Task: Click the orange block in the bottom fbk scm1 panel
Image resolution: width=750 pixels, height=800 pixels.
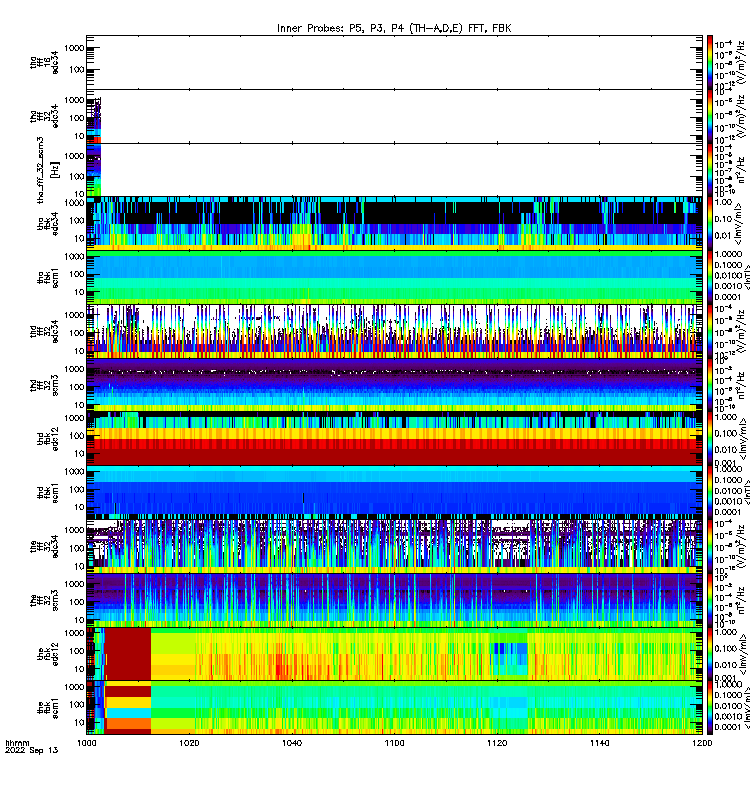Action: 128,723
